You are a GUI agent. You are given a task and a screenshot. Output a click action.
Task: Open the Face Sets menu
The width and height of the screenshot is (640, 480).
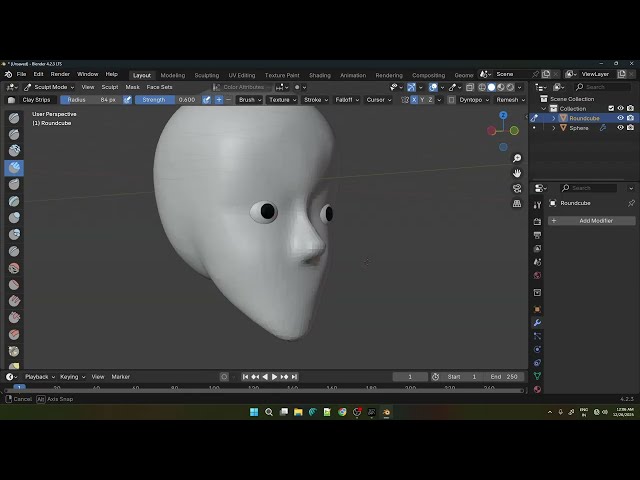[x=159, y=87]
